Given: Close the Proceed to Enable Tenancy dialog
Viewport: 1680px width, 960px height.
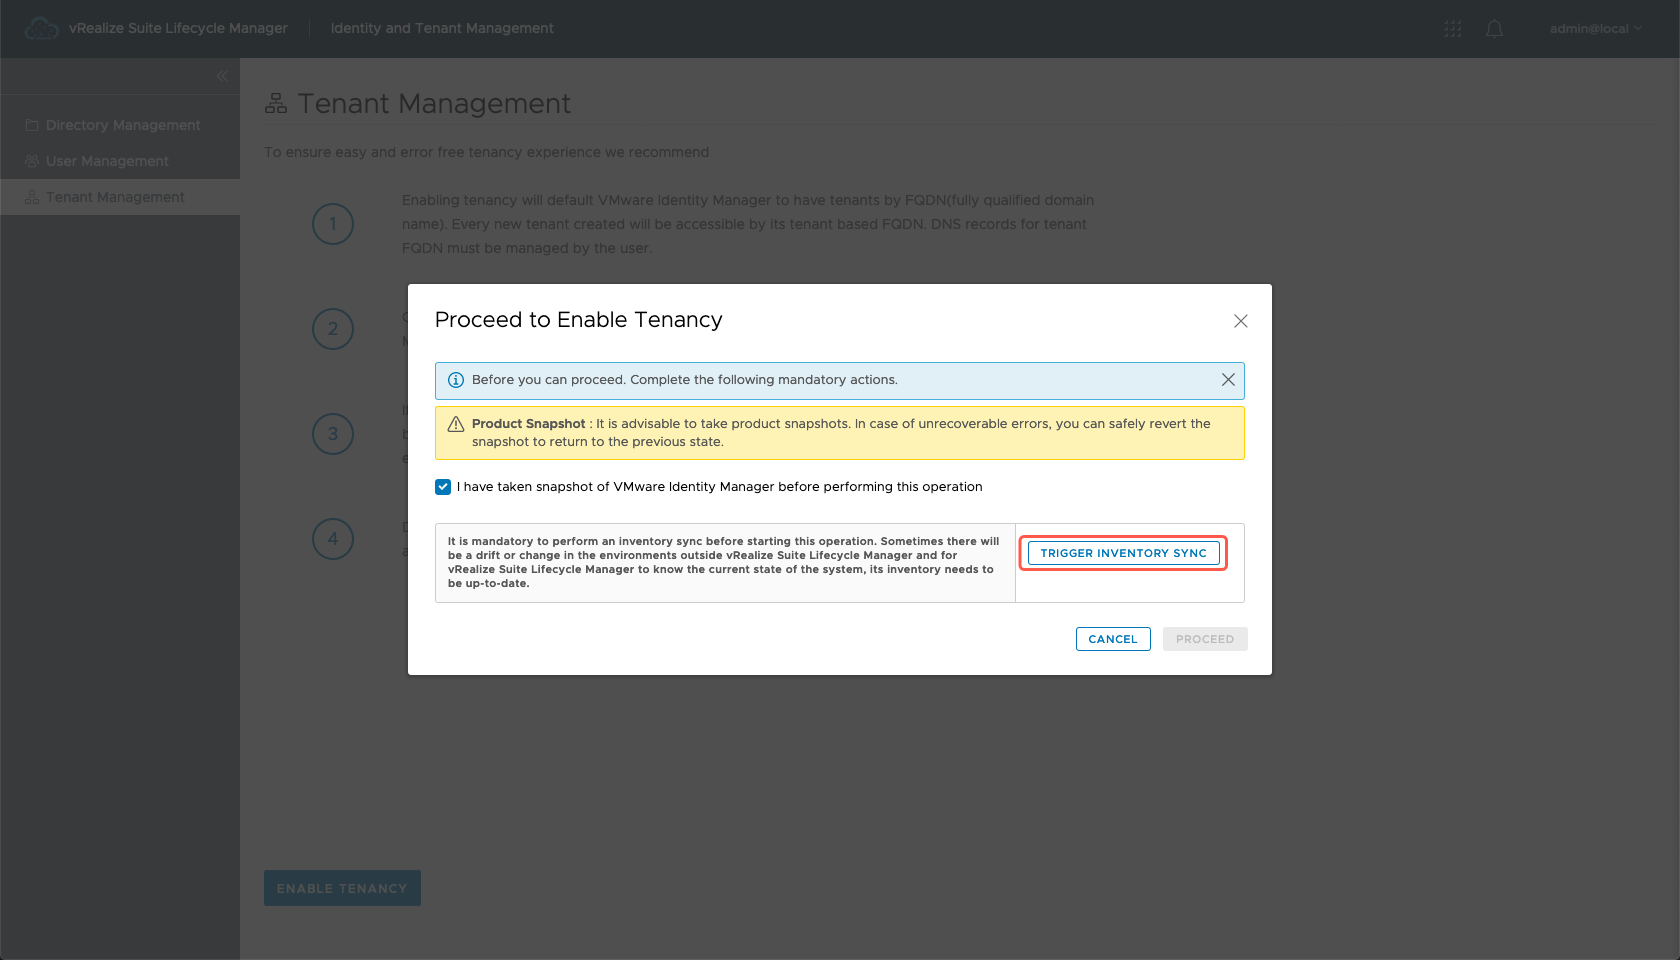Looking at the screenshot, I should click(1240, 321).
